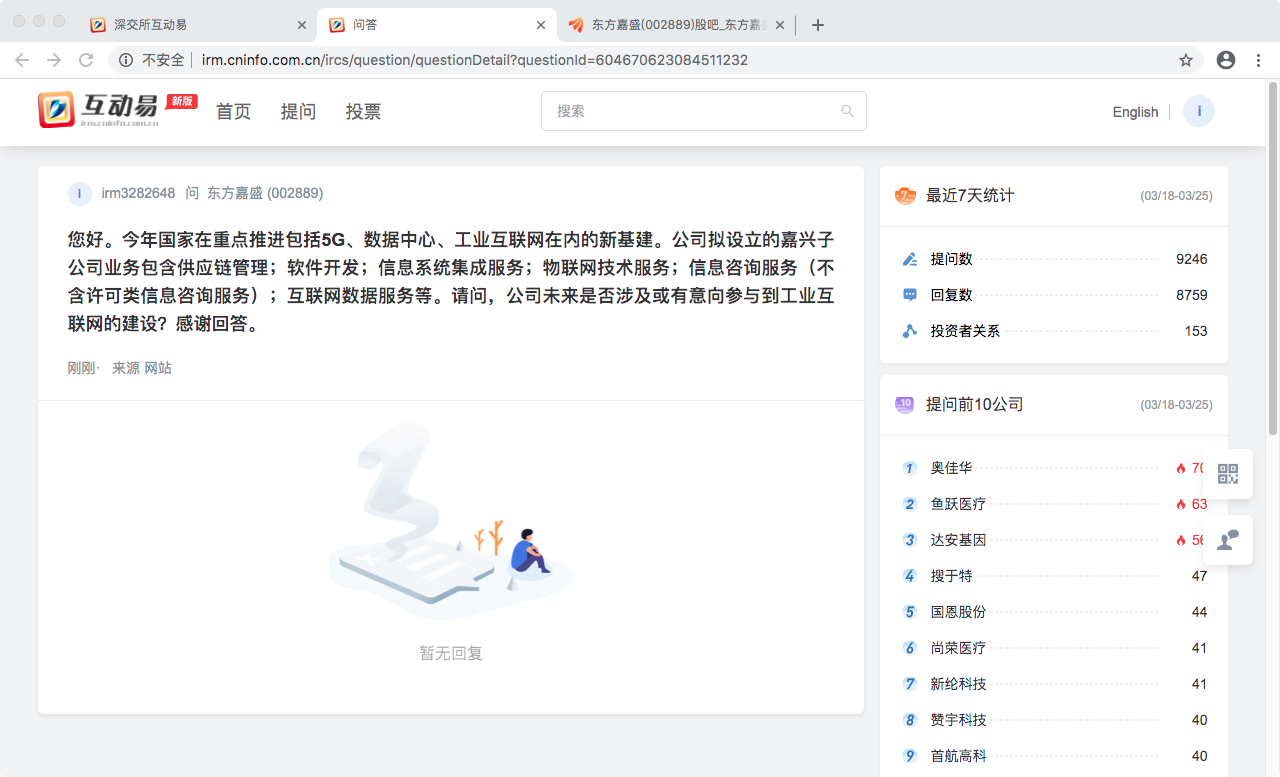Open 搜于特 in top 10 list
This screenshot has height=777, width=1280.
coord(952,576)
